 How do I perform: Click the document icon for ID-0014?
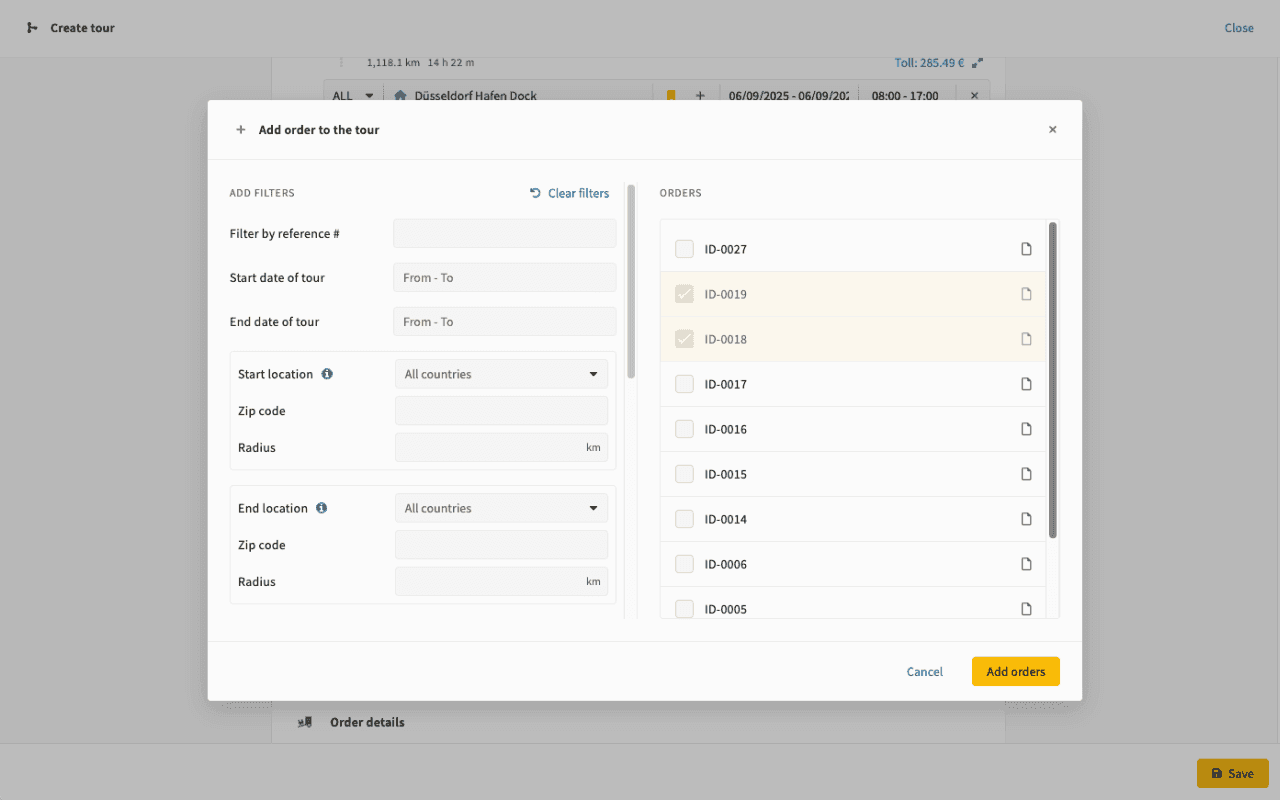[x=1026, y=519]
